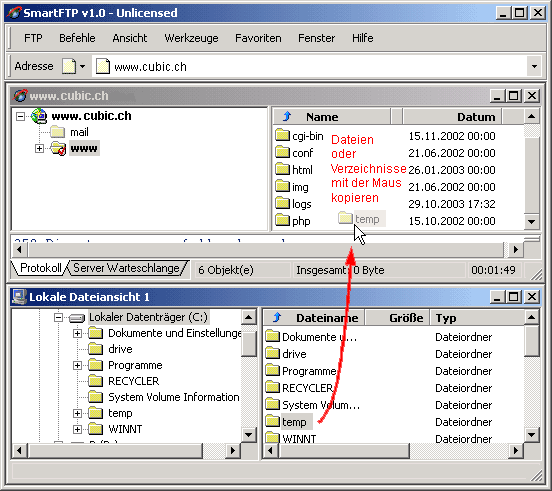Image resolution: width=552 pixels, height=491 pixels.
Task: Click remote file list scroll-up arrow
Action: pyautogui.click(x=531, y=117)
